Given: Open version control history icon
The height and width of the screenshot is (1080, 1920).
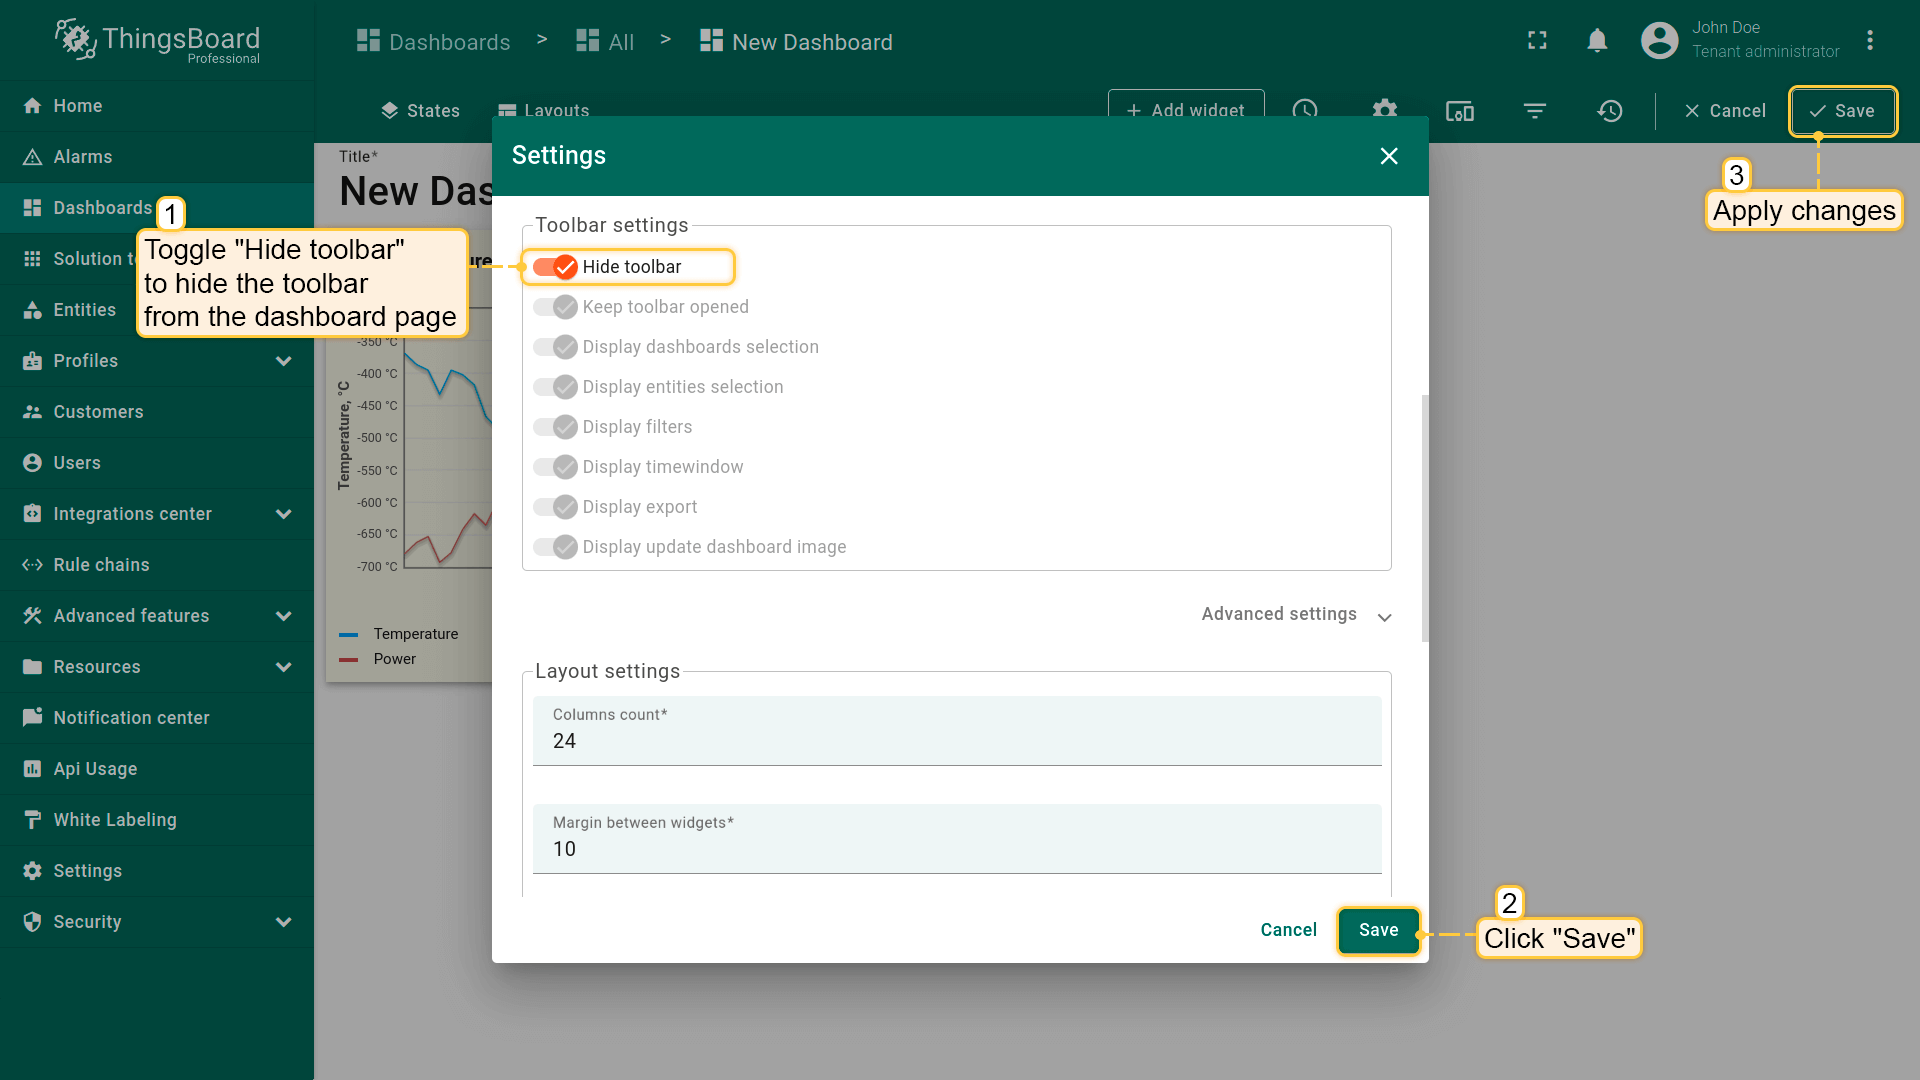Looking at the screenshot, I should pyautogui.click(x=1610, y=111).
